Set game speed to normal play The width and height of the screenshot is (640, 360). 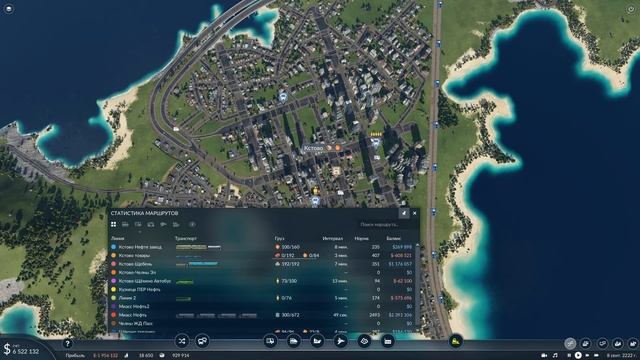[578, 356]
